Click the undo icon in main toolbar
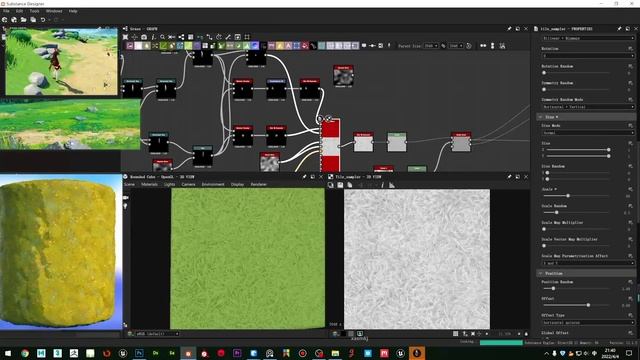This screenshot has width=640, height=360. click(43, 20)
